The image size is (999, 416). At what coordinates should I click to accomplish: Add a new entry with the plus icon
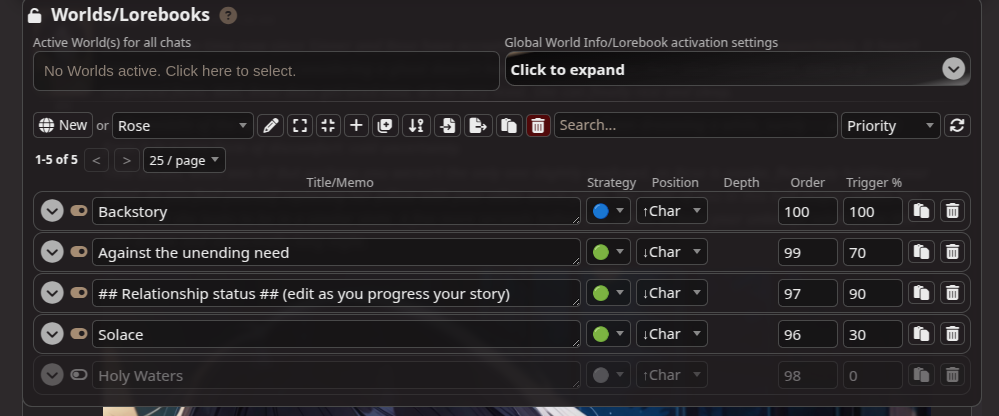pos(357,126)
